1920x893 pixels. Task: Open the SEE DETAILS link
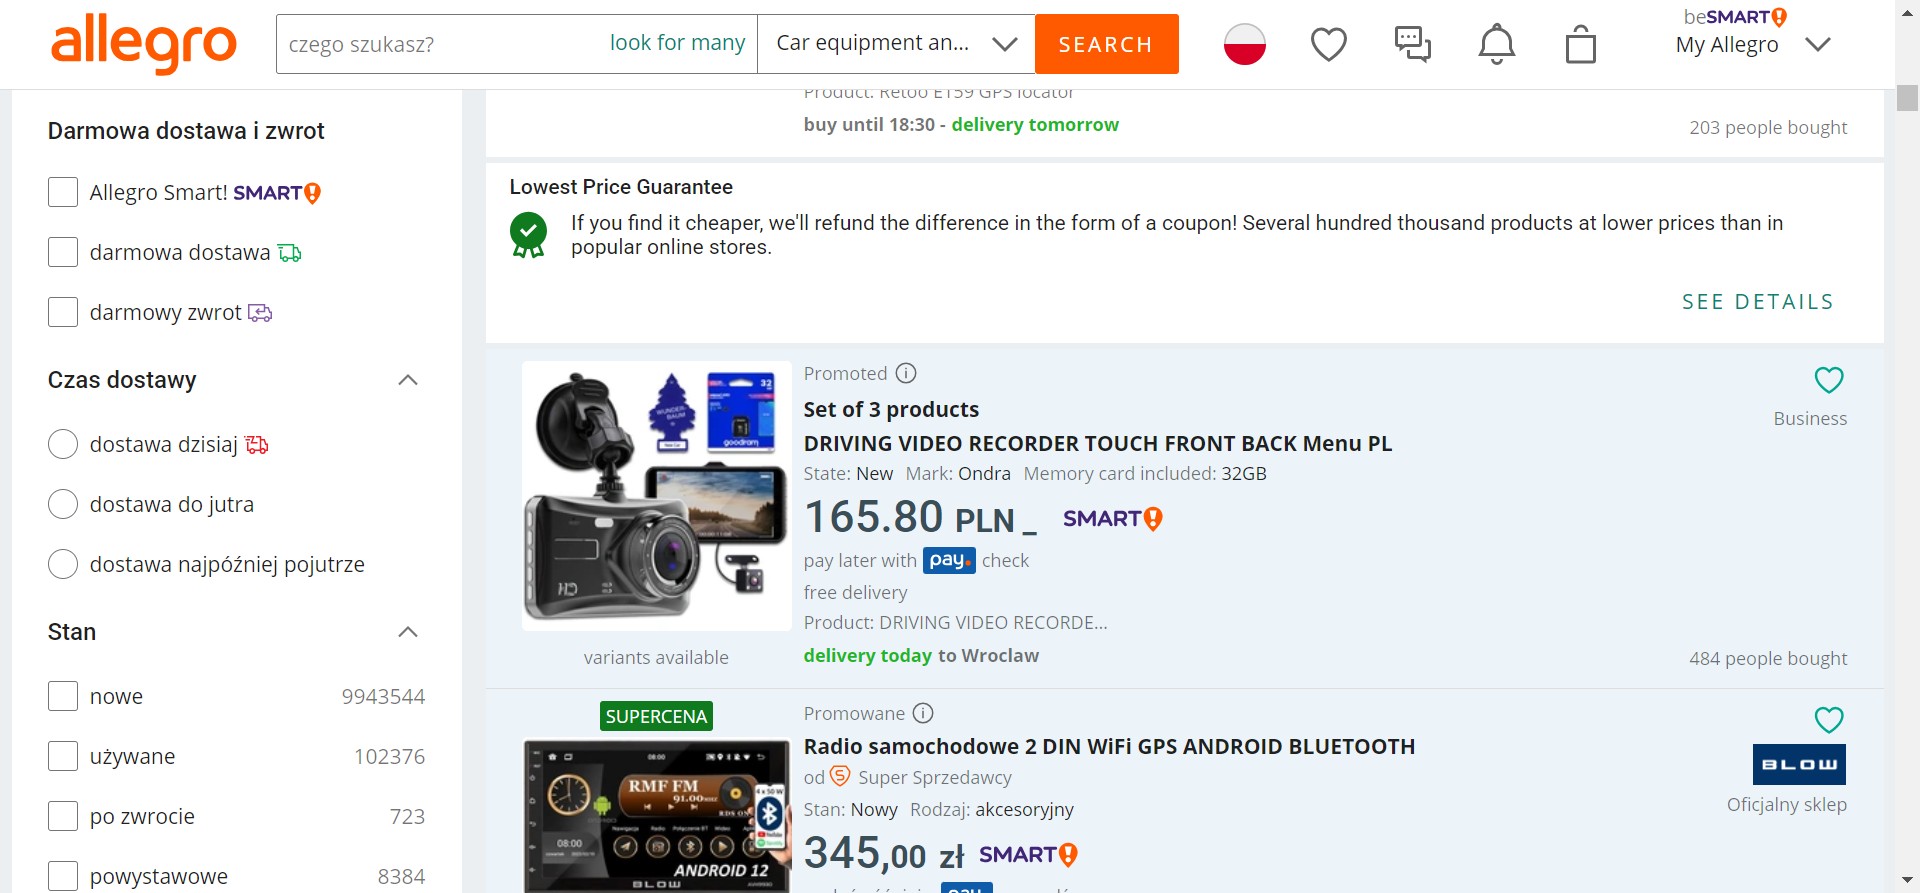click(1757, 302)
